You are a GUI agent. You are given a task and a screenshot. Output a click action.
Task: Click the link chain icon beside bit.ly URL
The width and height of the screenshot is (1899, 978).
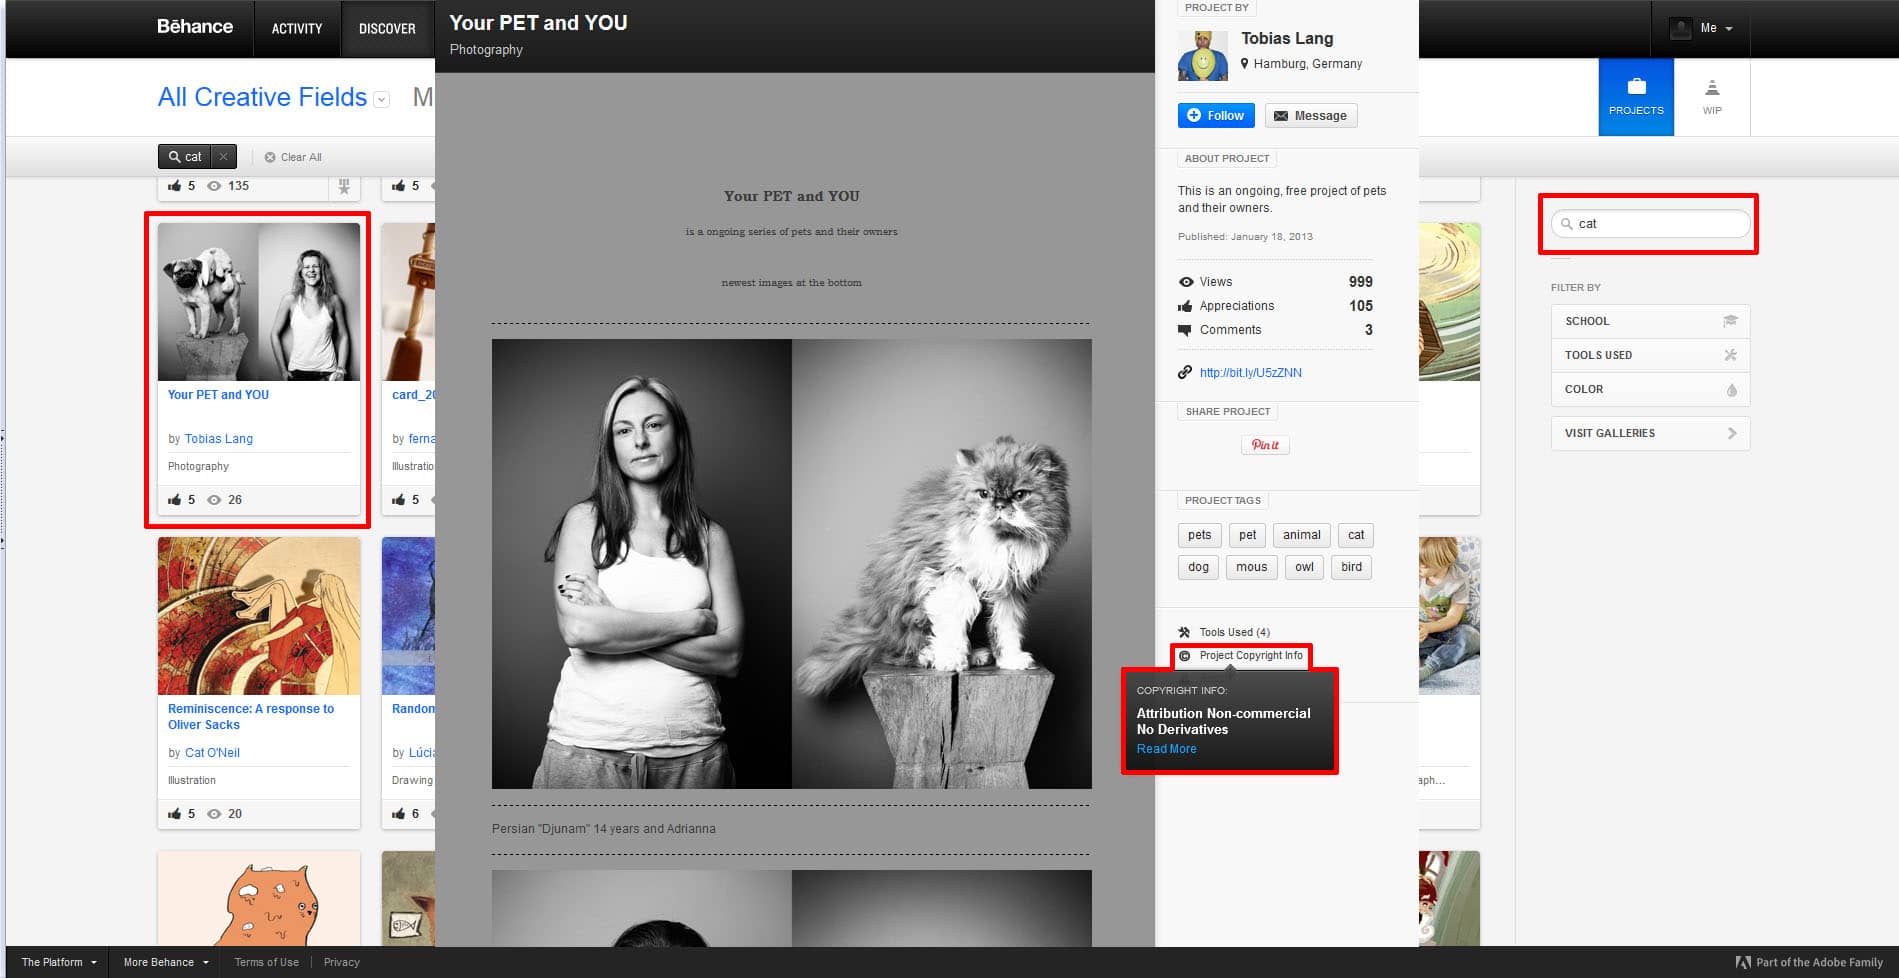pyautogui.click(x=1184, y=372)
